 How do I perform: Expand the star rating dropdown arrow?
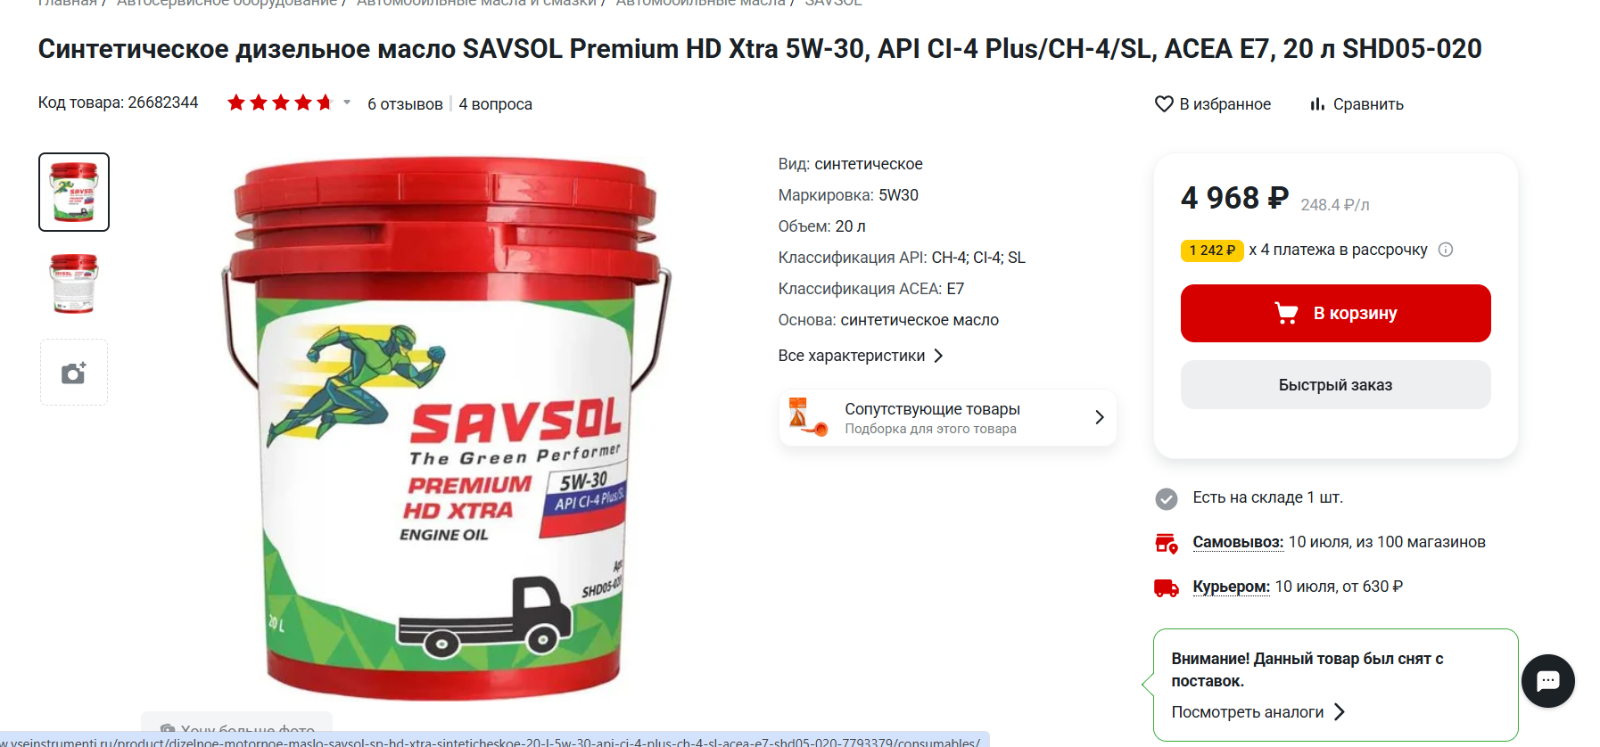click(x=347, y=102)
